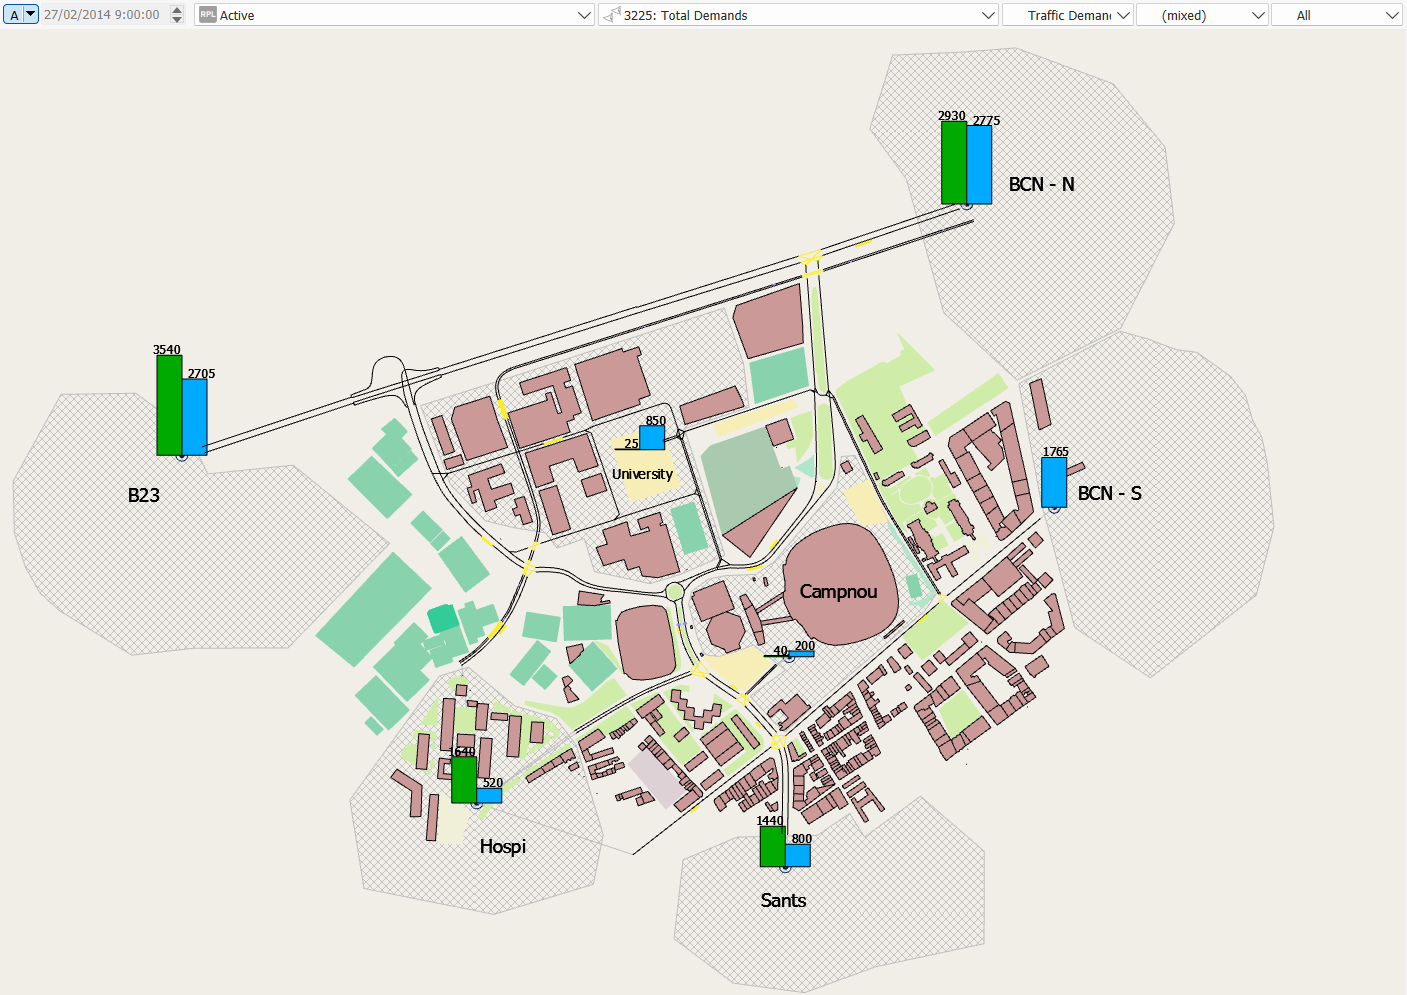This screenshot has height=995, width=1407.
Task: Click the time stepper arrows
Action: click(x=177, y=15)
